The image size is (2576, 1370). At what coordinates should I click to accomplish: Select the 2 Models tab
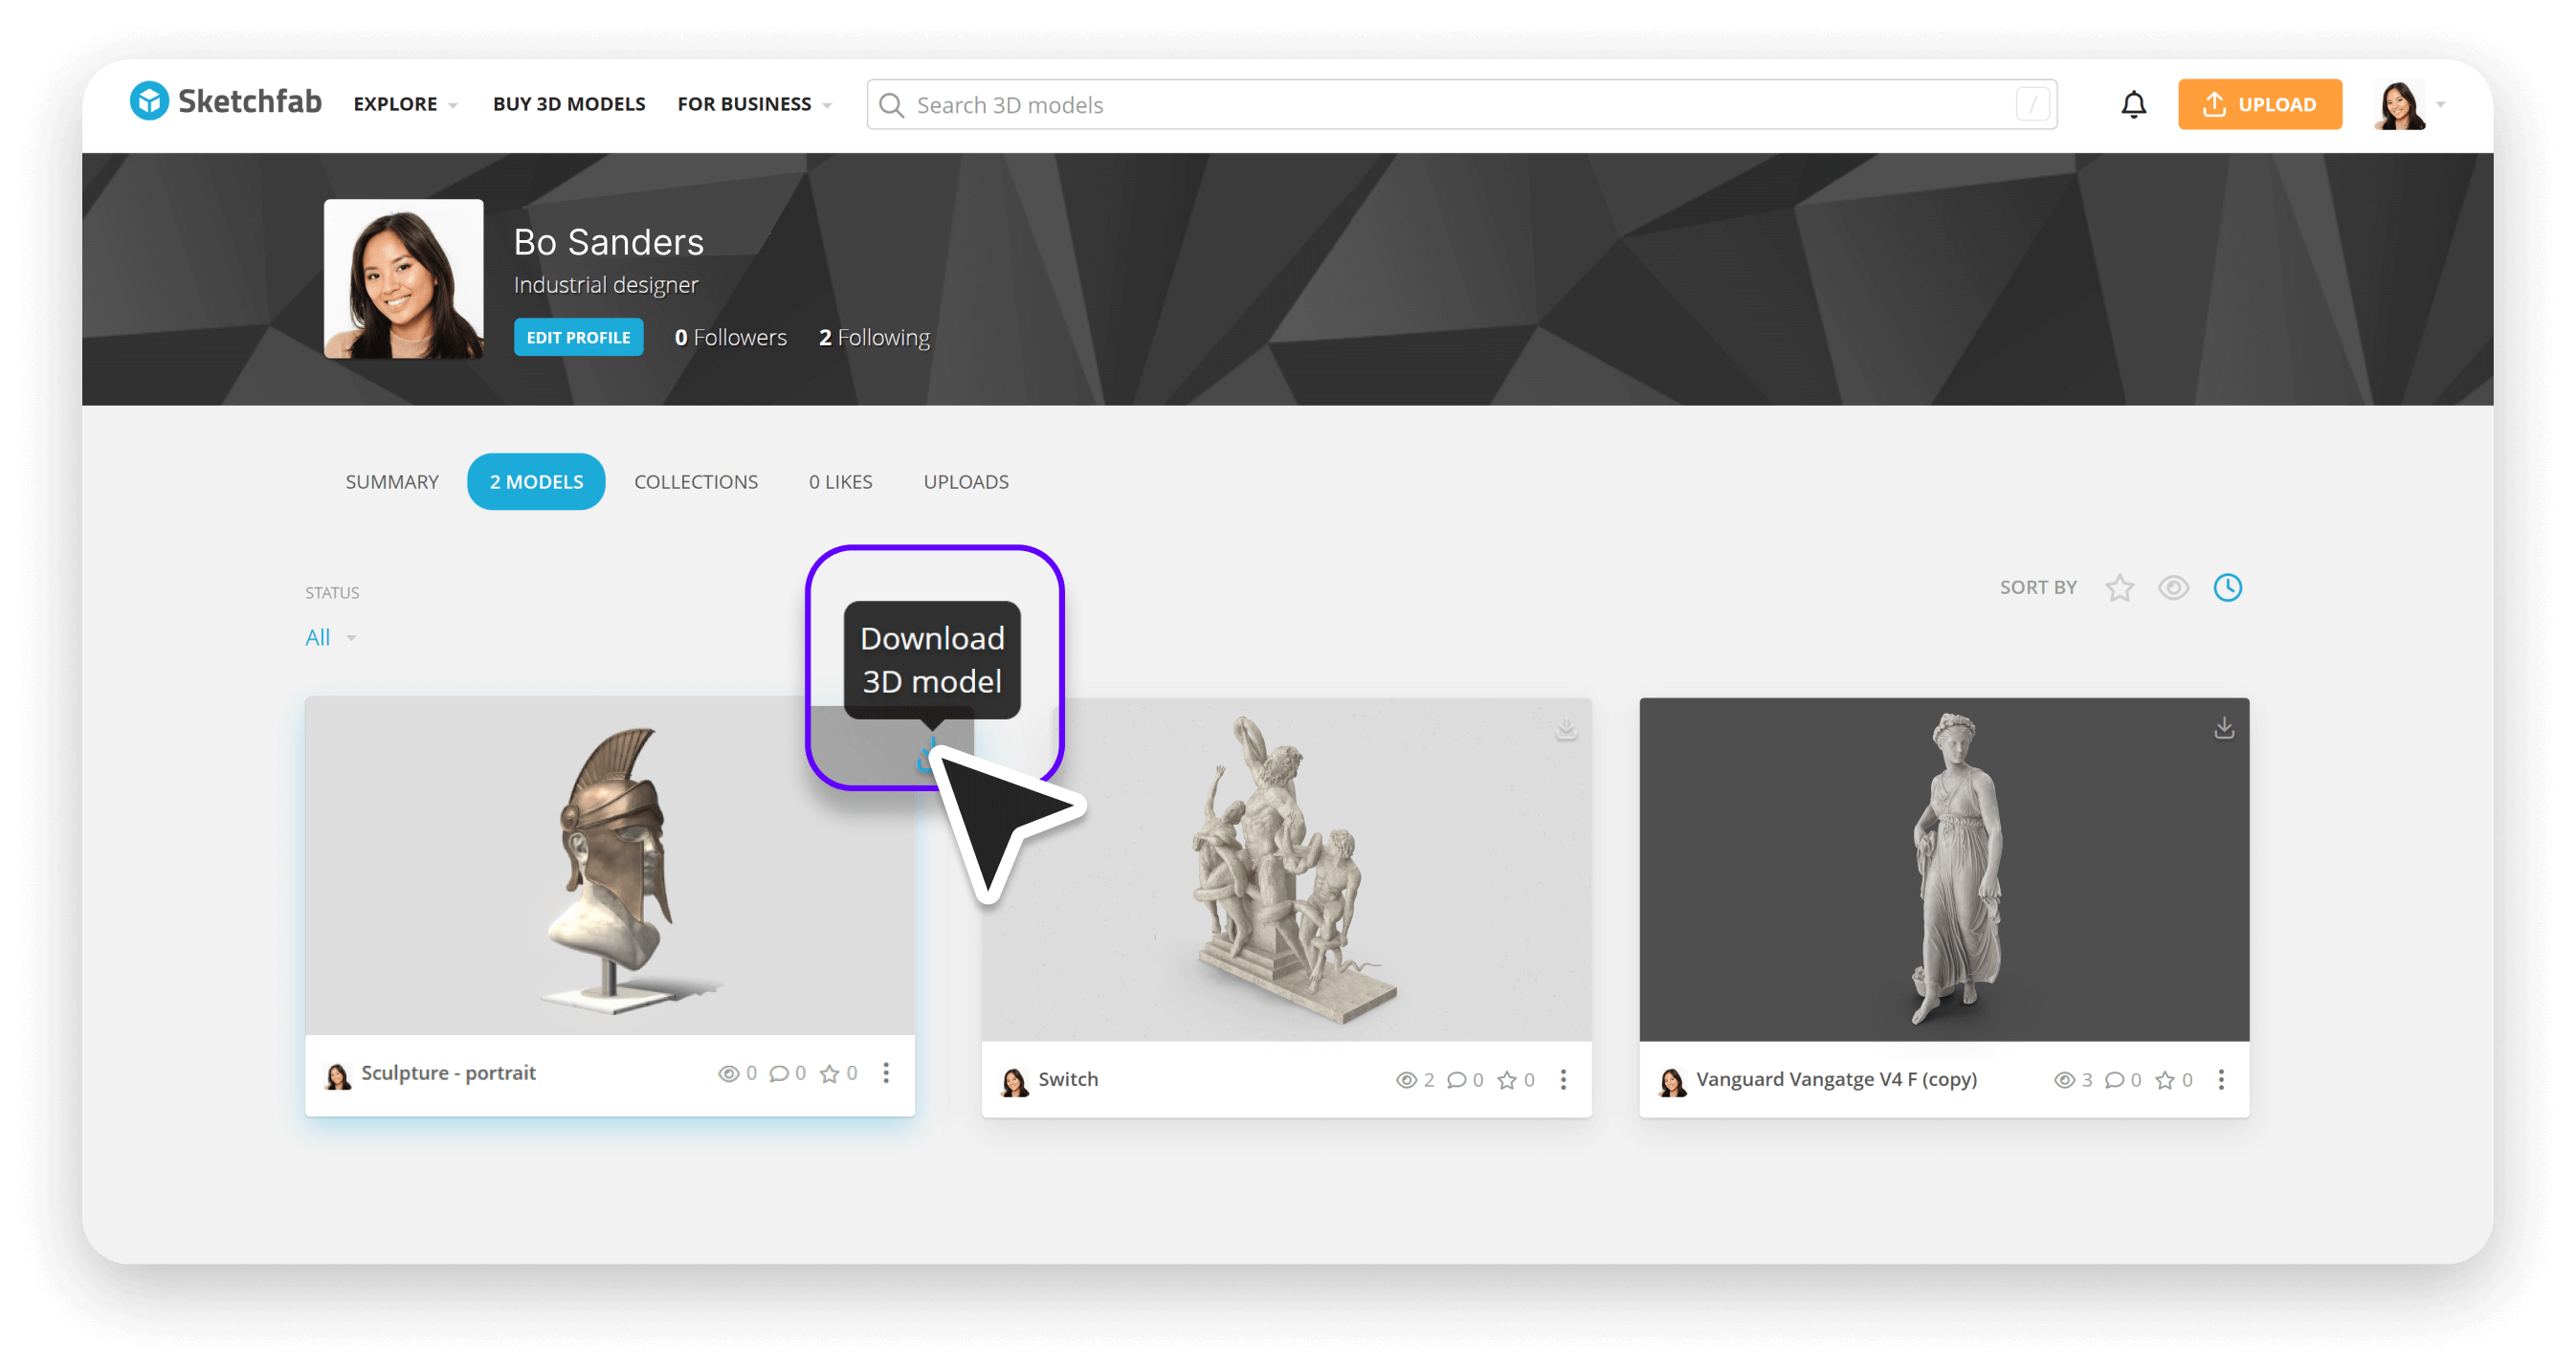(x=536, y=482)
